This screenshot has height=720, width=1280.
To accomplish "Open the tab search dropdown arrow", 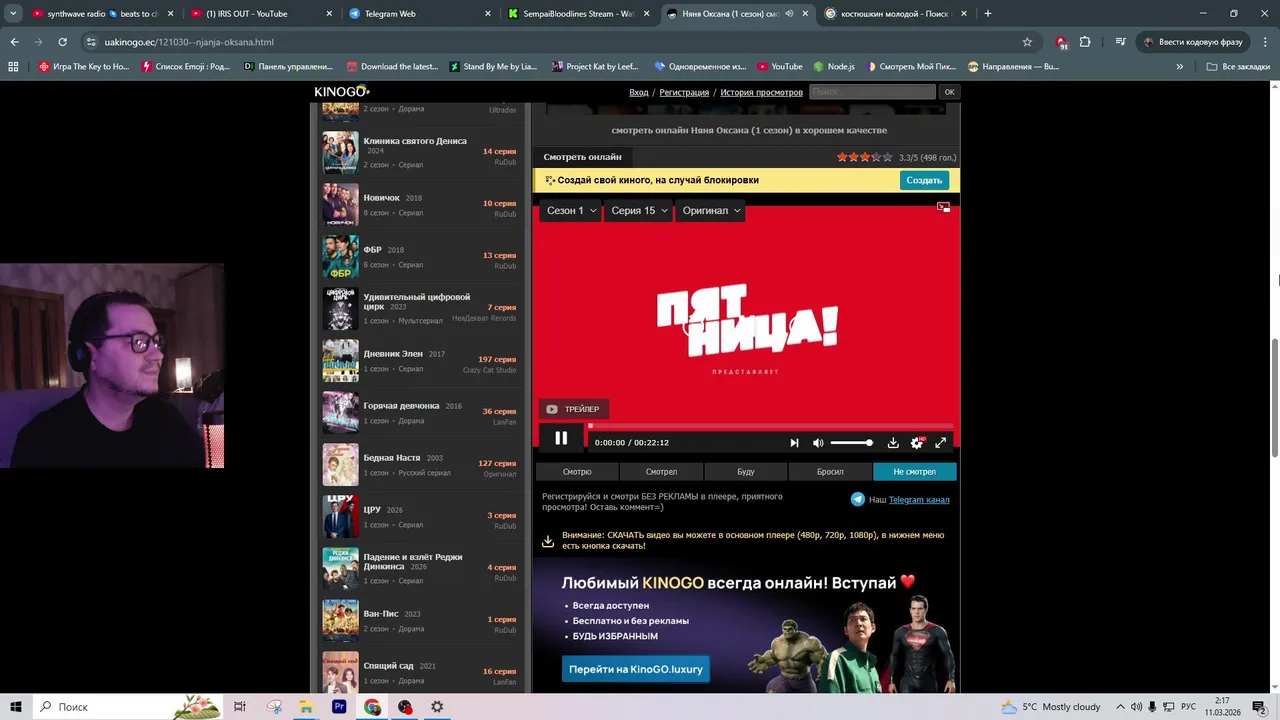I will 13,14.
